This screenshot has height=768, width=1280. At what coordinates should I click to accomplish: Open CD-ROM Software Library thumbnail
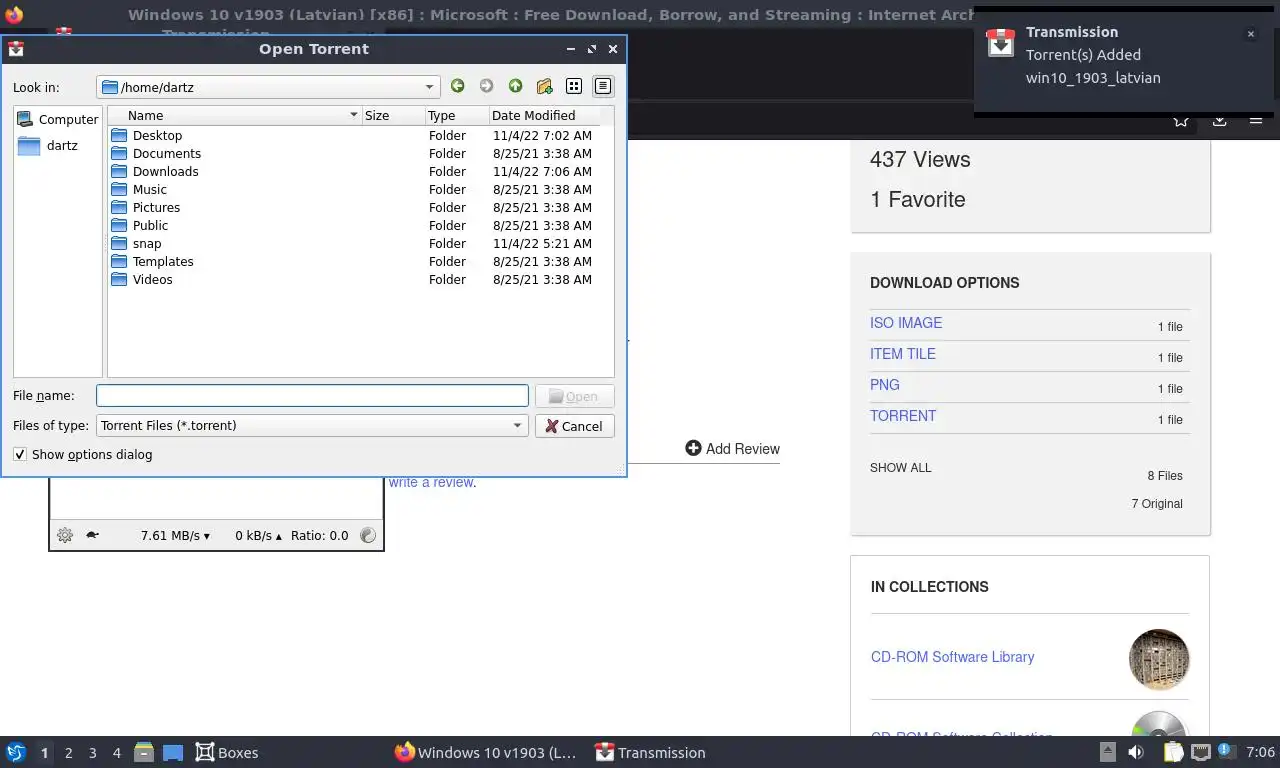click(1159, 659)
